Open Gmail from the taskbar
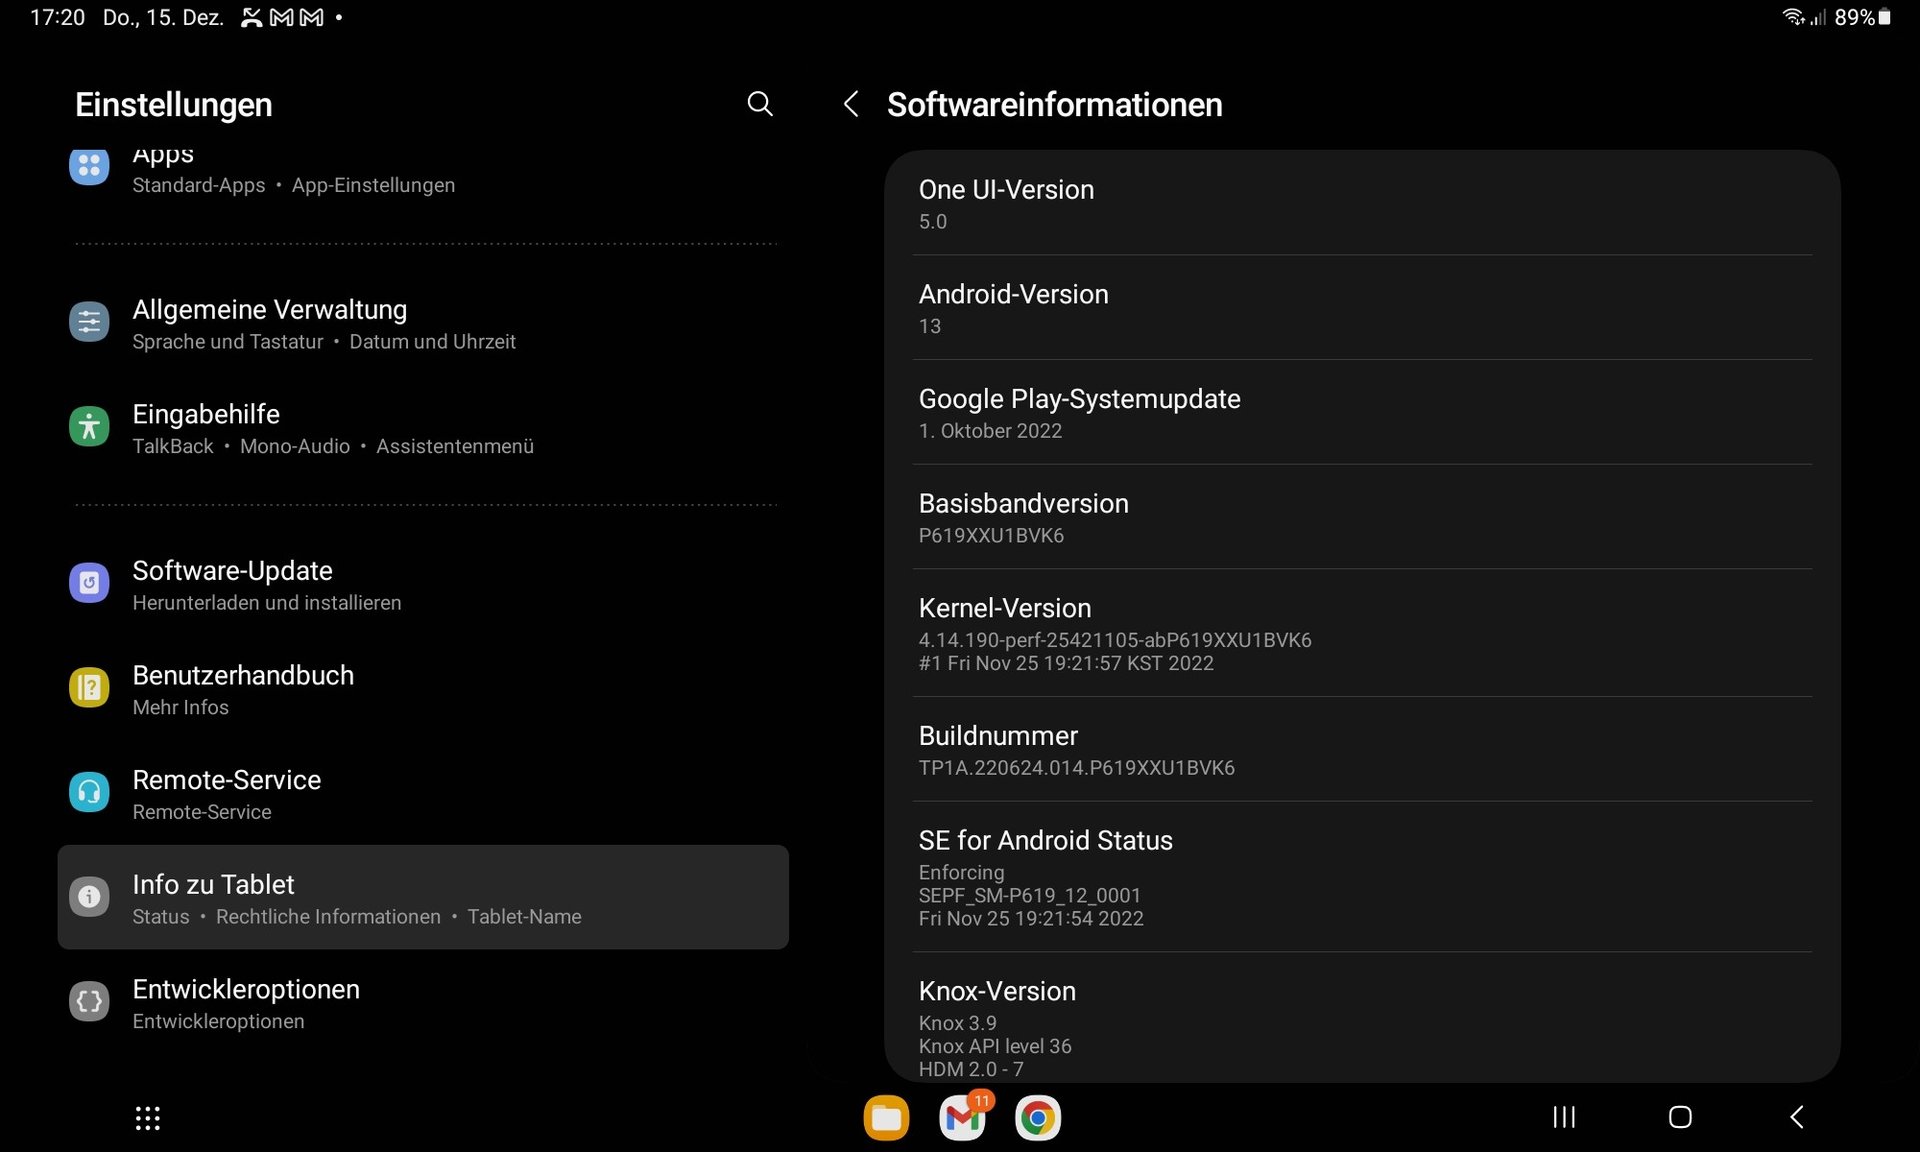 (962, 1118)
